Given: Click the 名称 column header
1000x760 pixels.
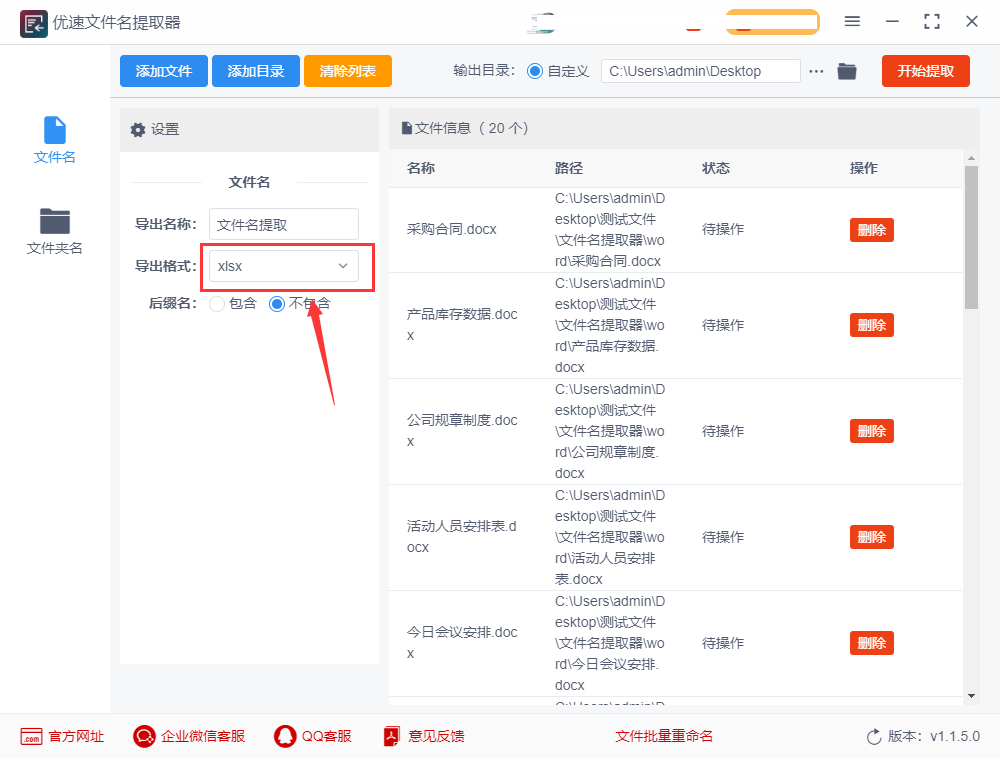Looking at the screenshot, I should click(x=421, y=168).
